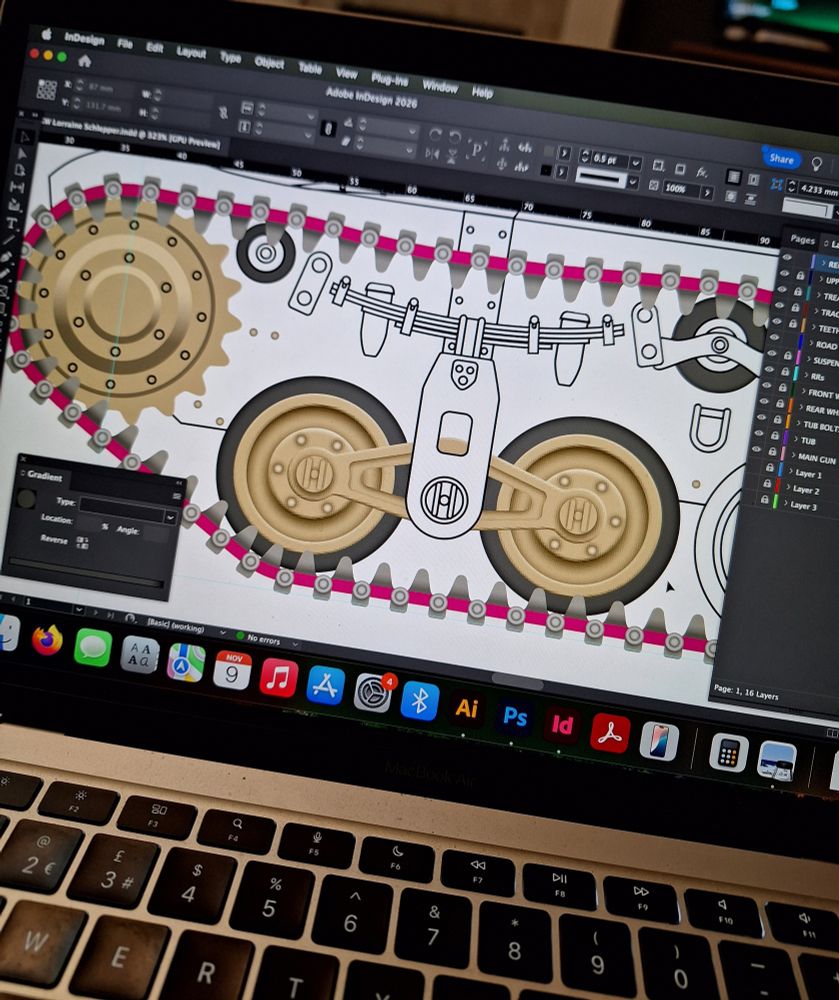Hide the MAIN GUN layer

(x=757, y=450)
